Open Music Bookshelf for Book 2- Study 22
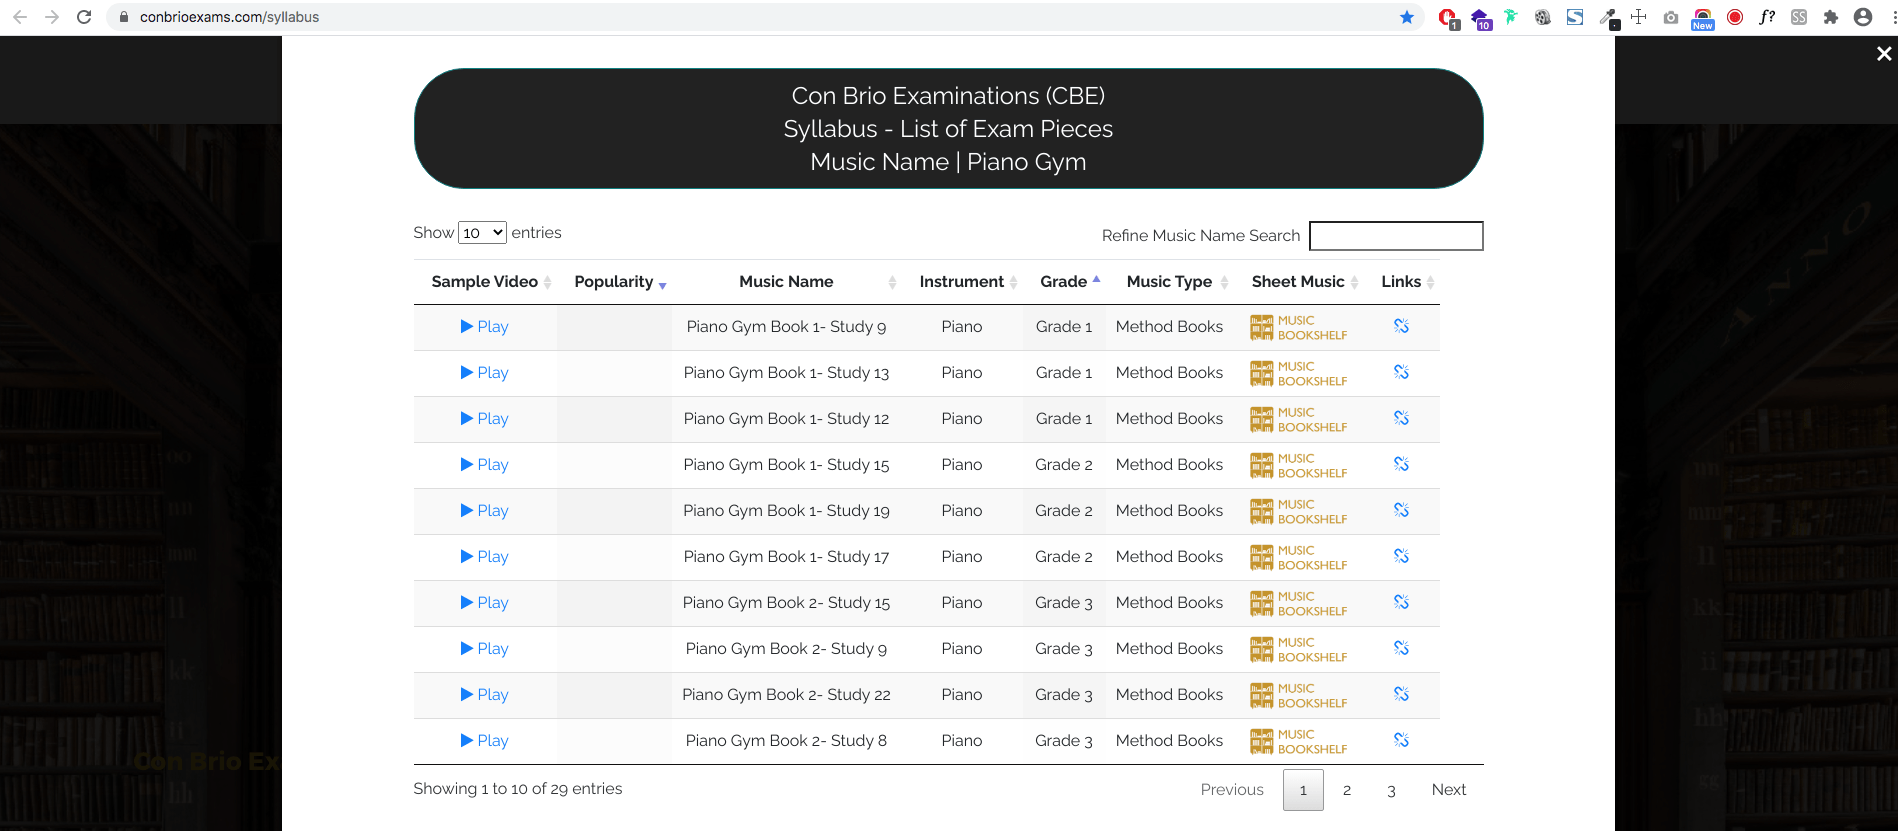Screen dimensions: 1898x831 pos(1298,695)
